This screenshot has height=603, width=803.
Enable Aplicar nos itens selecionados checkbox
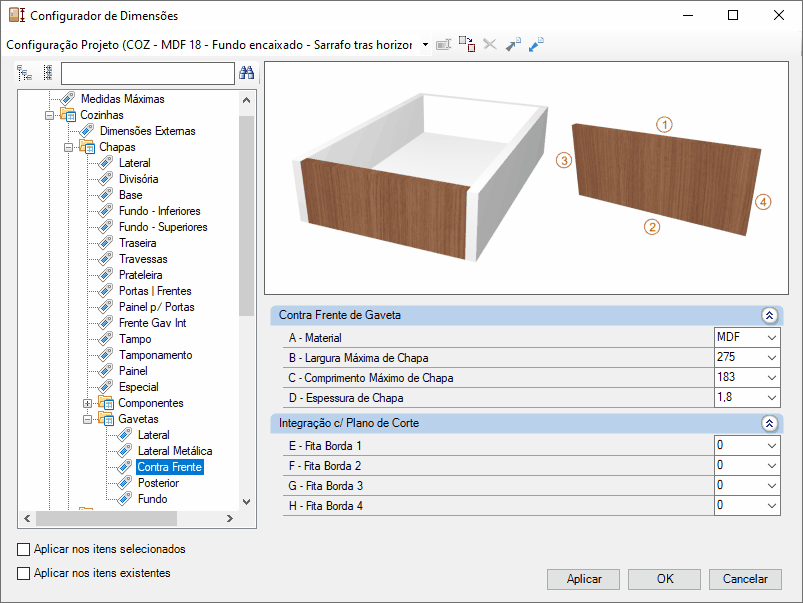click(23, 549)
